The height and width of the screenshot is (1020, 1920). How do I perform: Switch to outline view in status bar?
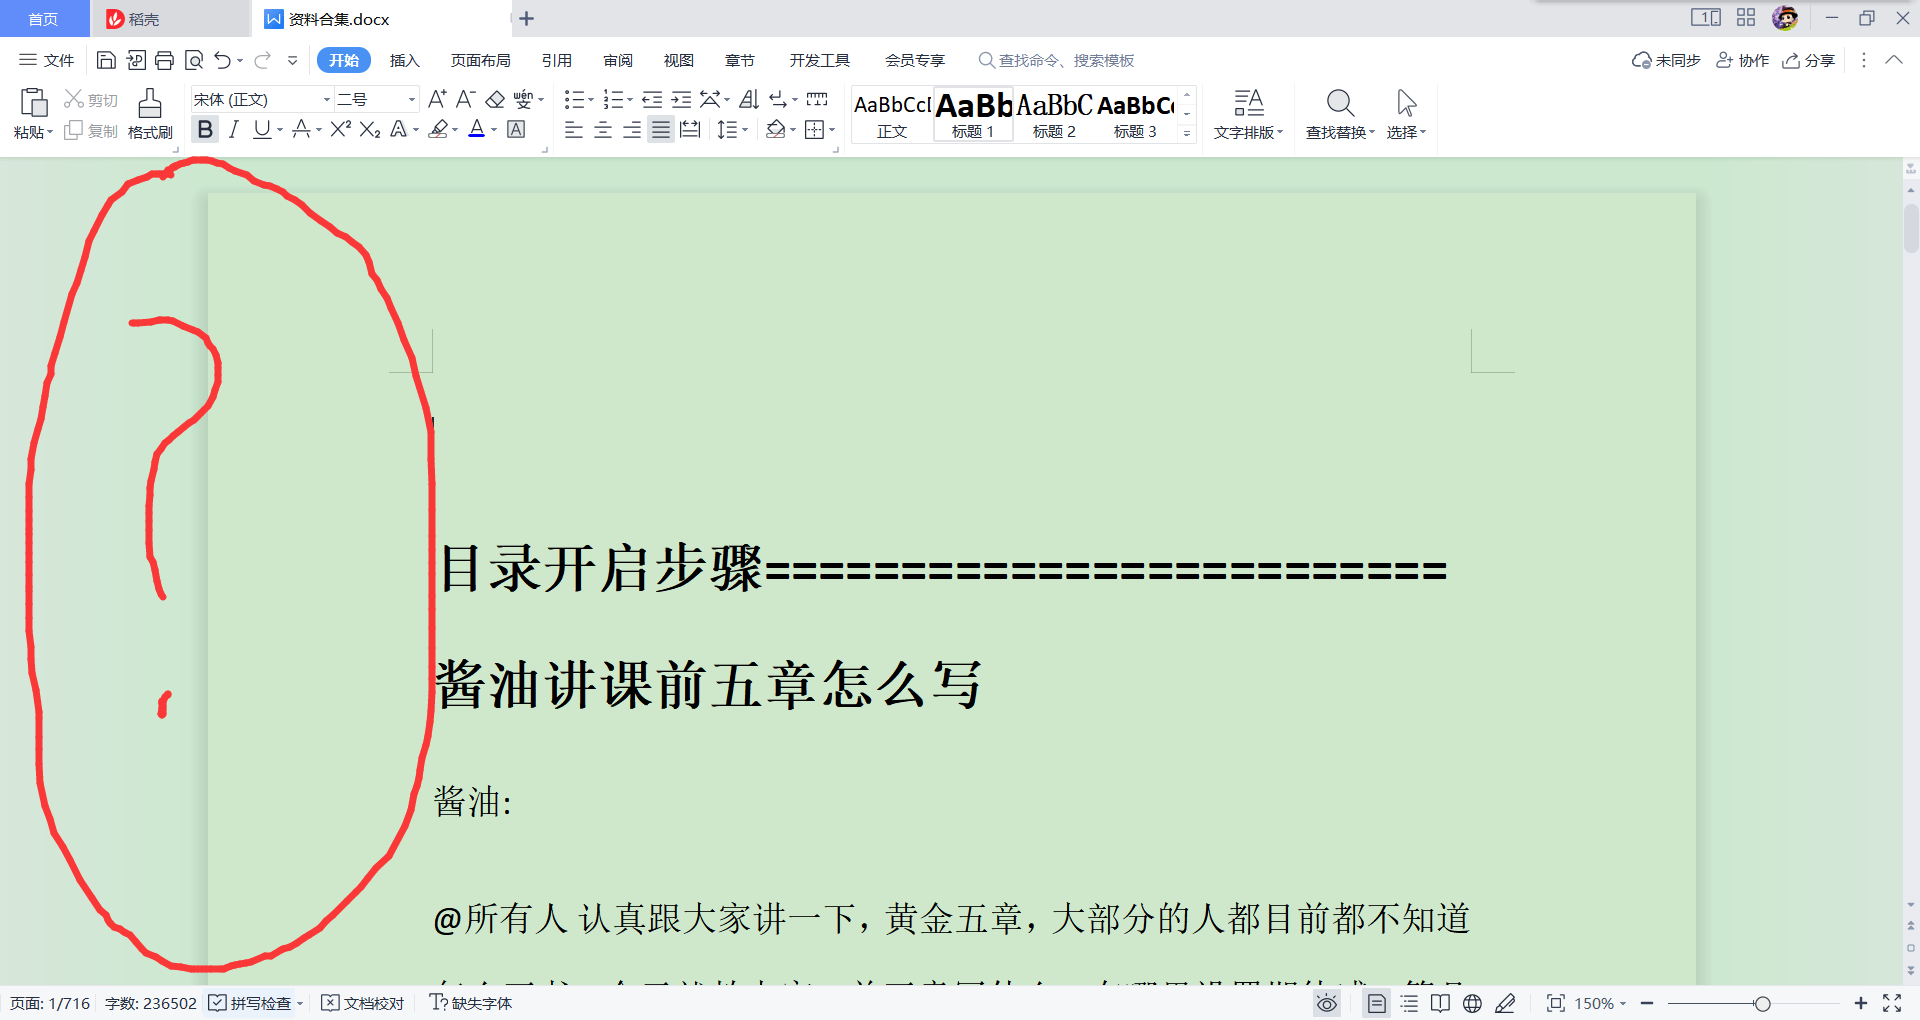coord(1409,1003)
